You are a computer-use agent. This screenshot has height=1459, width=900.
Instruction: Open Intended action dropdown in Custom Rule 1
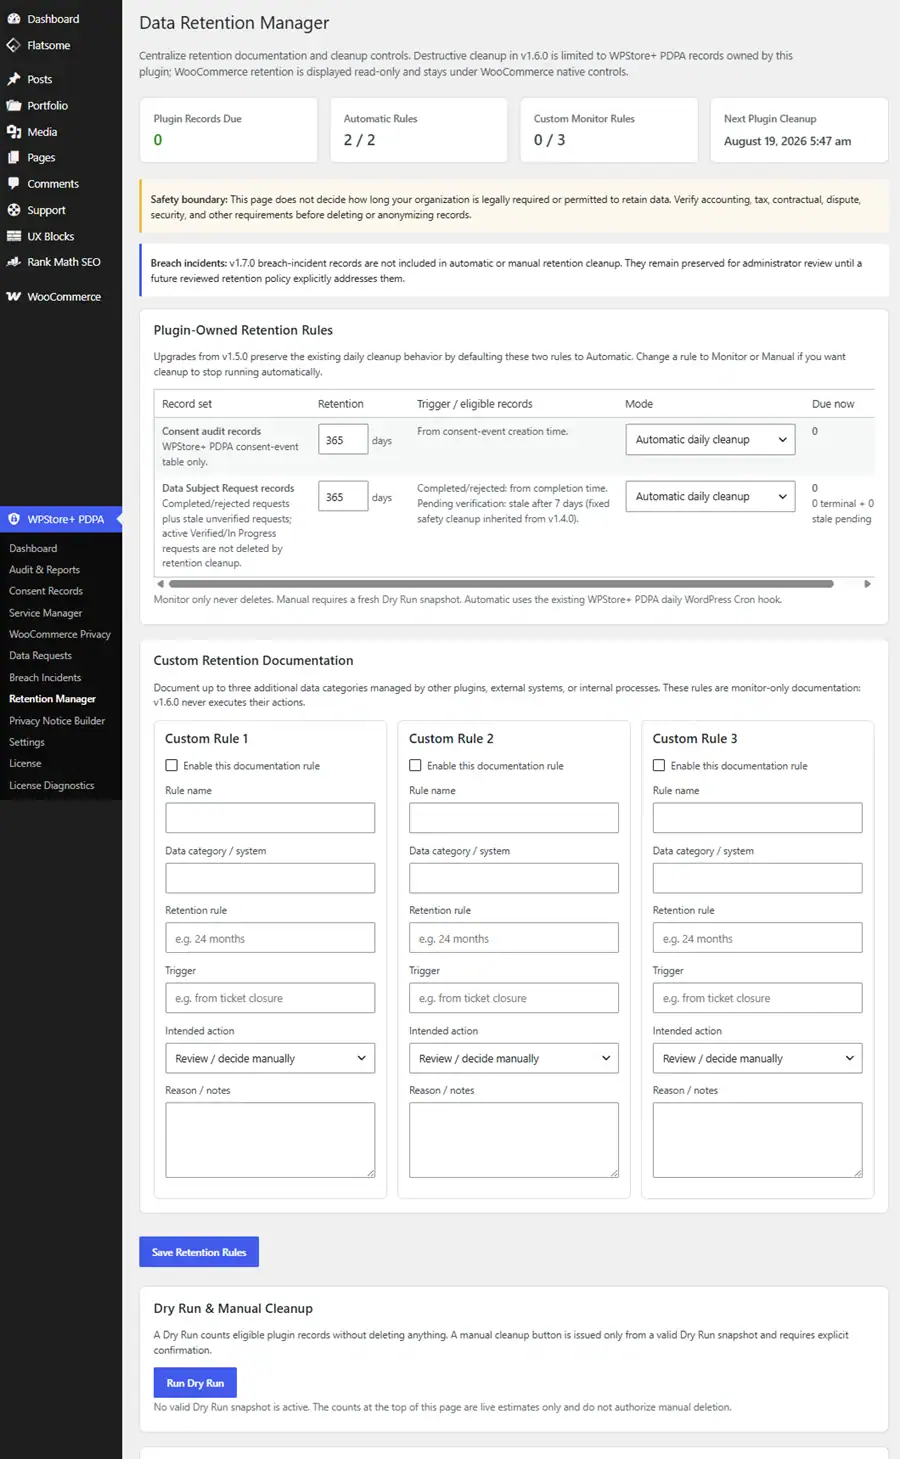click(270, 1058)
